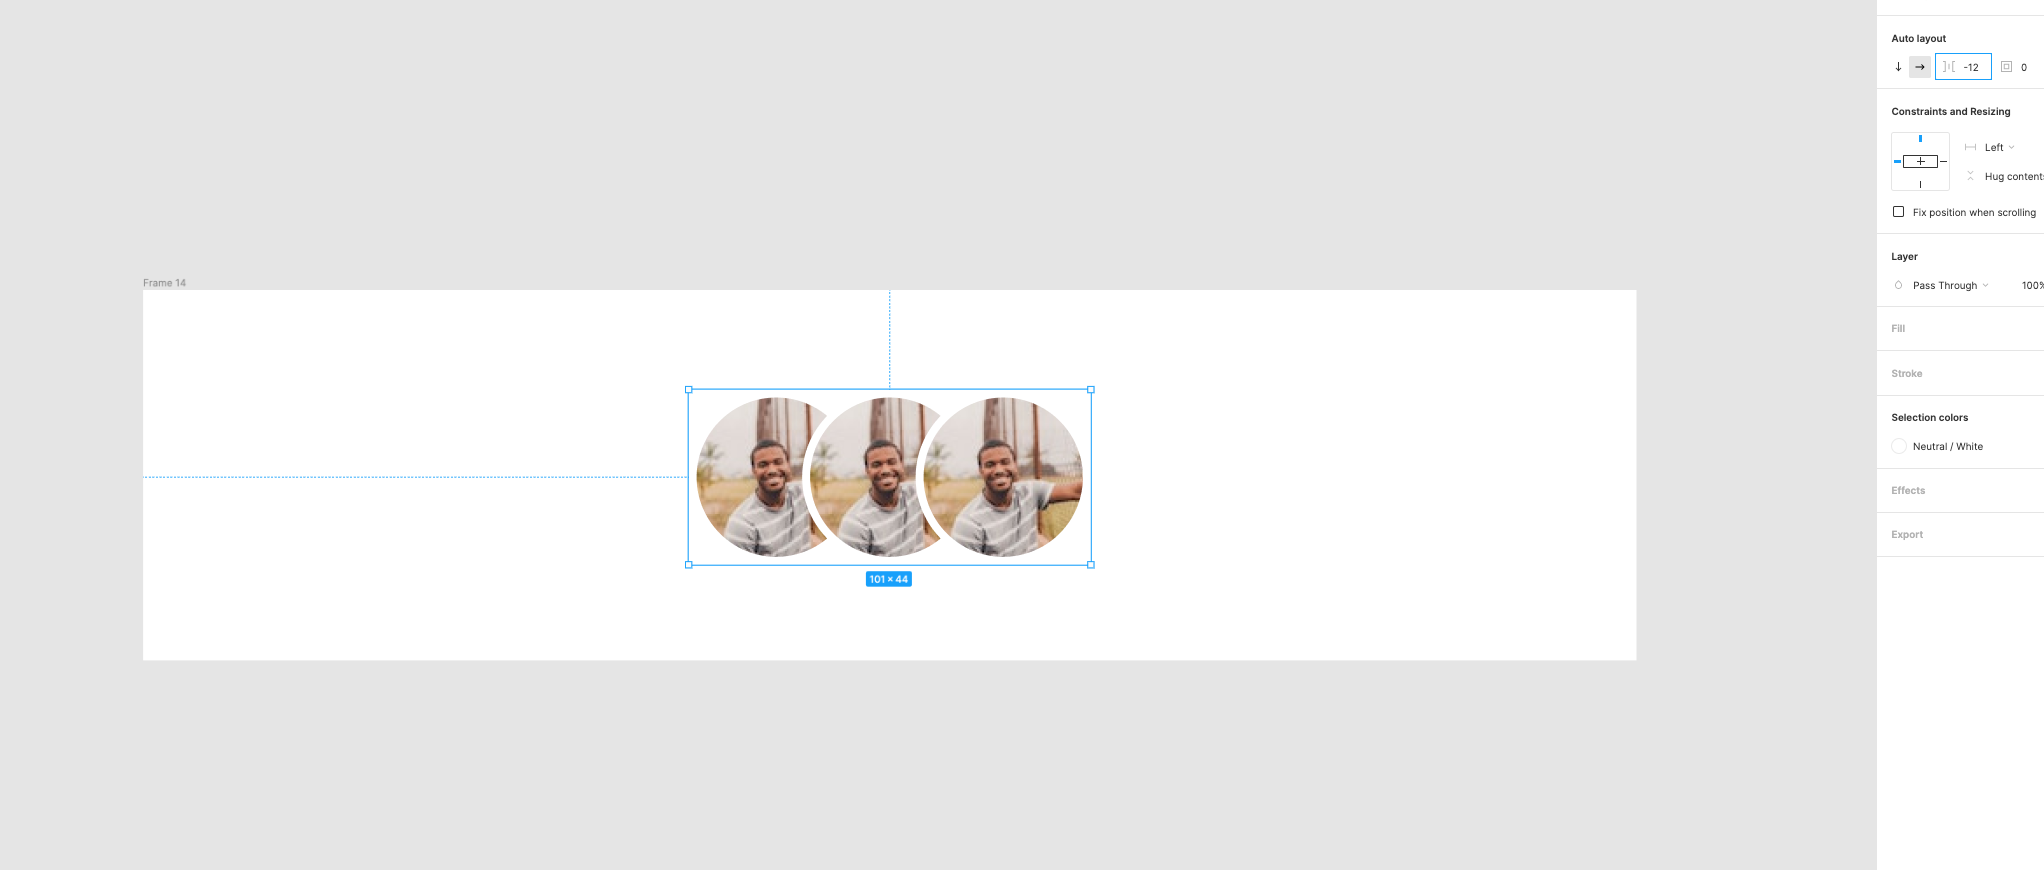
Task: Click the blend mode droplet icon
Action: tap(1898, 285)
